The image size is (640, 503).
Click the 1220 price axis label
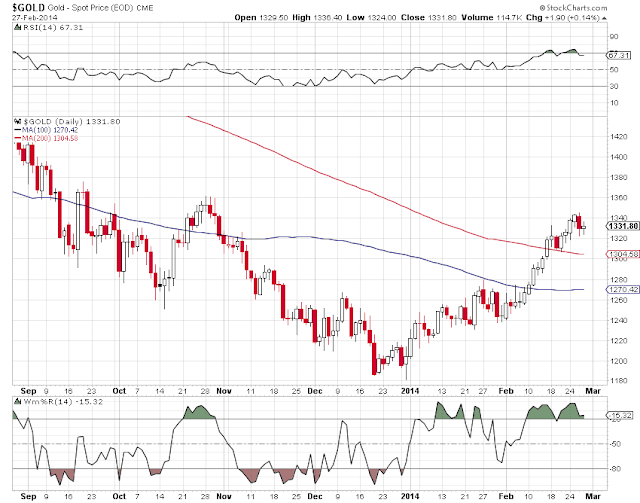coord(618,341)
